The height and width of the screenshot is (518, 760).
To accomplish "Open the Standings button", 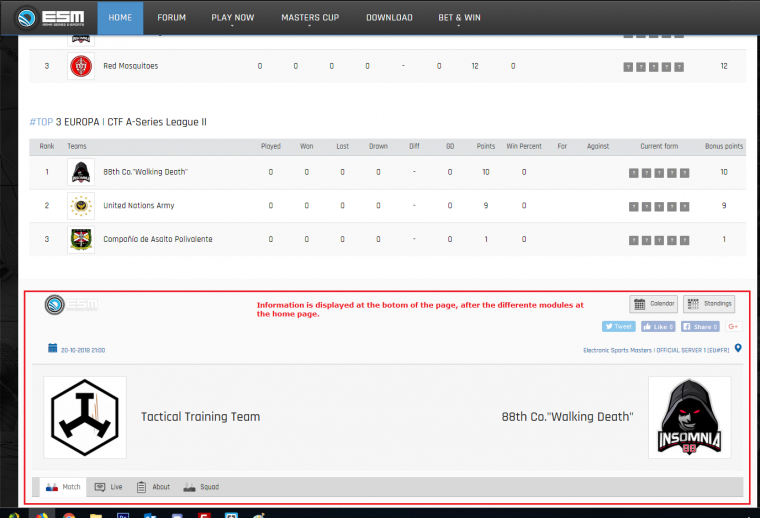I will tap(709, 304).
